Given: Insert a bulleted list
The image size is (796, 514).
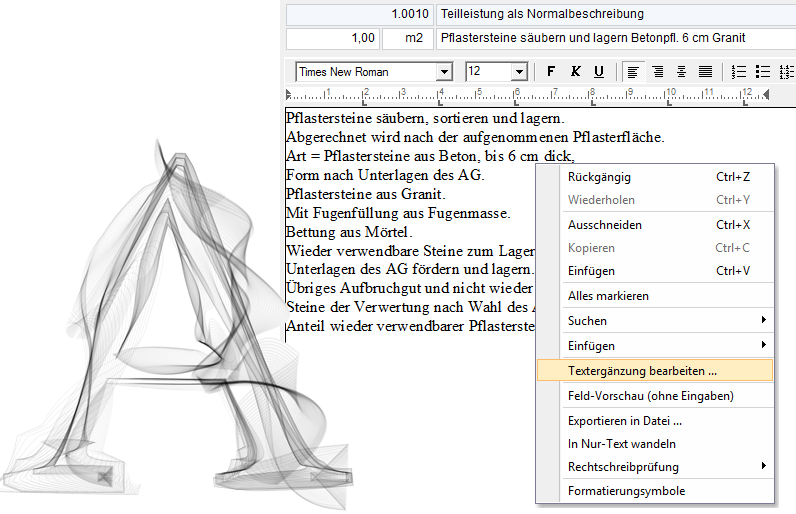Looking at the screenshot, I should (763, 72).
